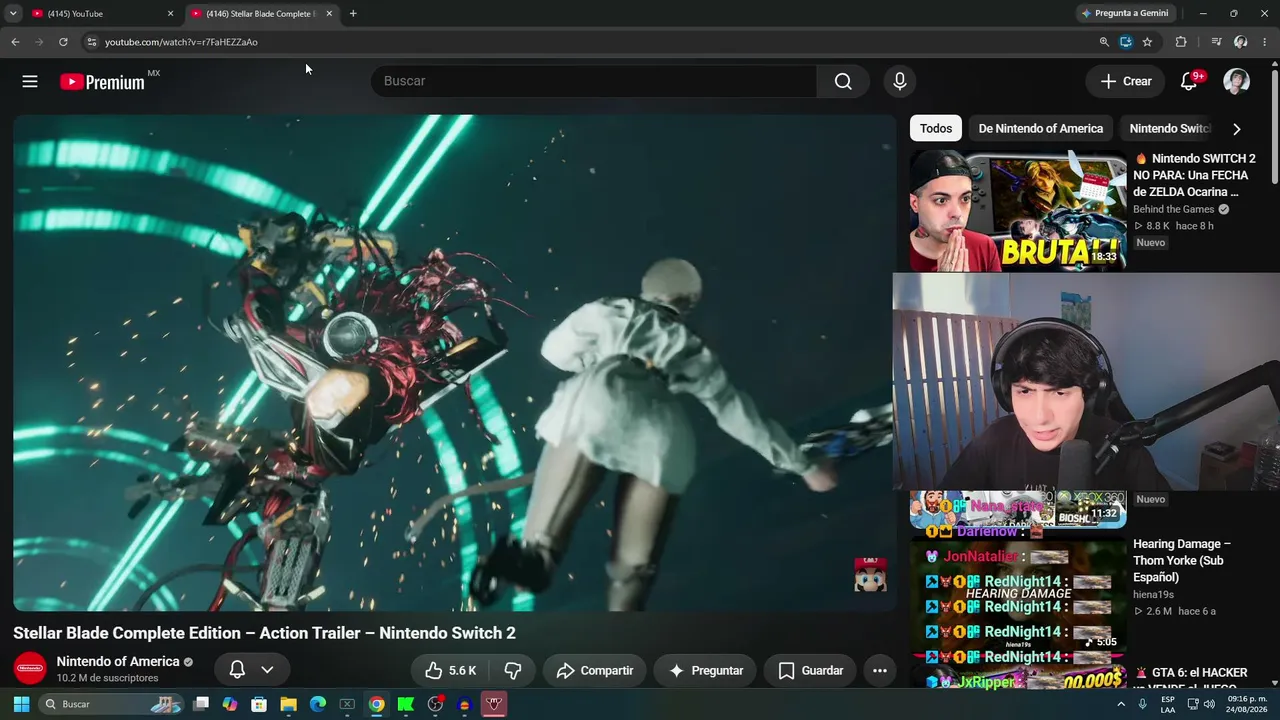1280x720 pixels.
Task: Open Nintendo of America channel avatar
Action: (x=30, y=669)
